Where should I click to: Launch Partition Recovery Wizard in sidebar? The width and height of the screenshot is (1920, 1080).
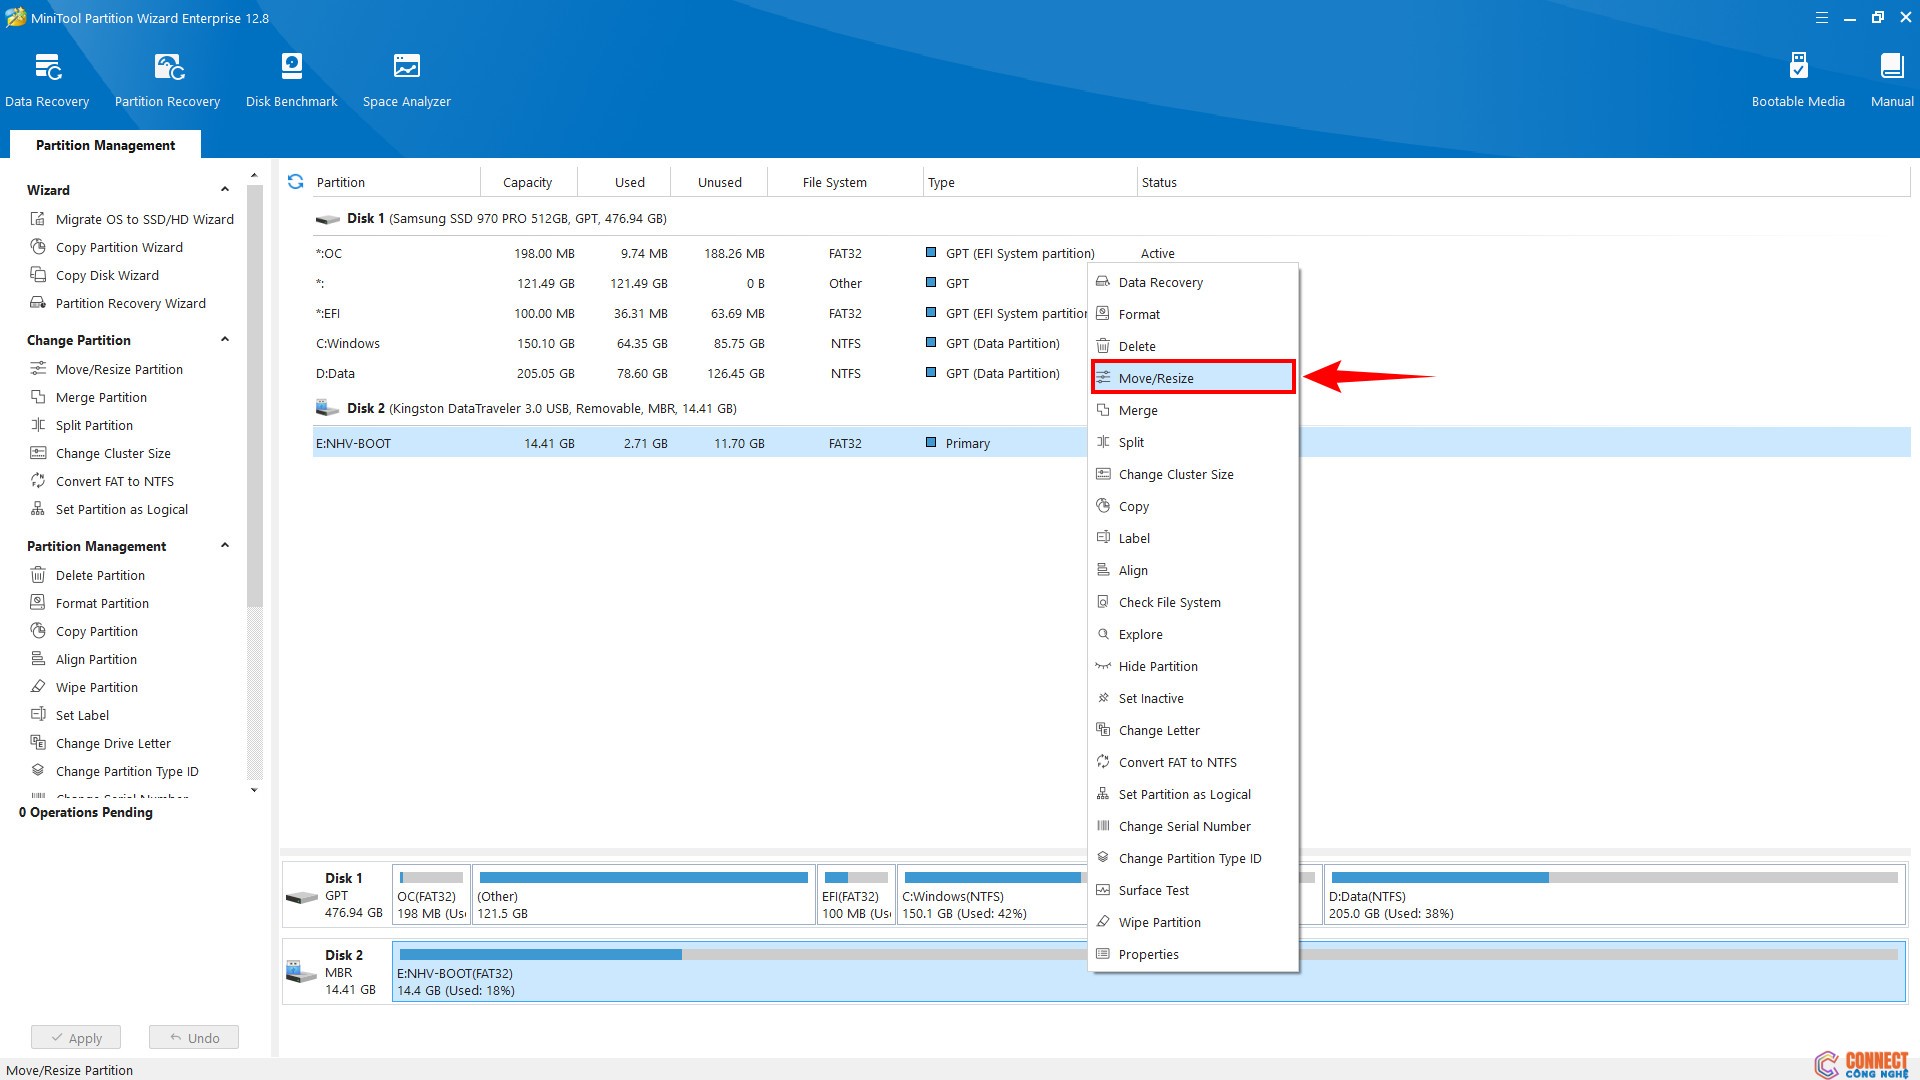[x=118, y=303]
